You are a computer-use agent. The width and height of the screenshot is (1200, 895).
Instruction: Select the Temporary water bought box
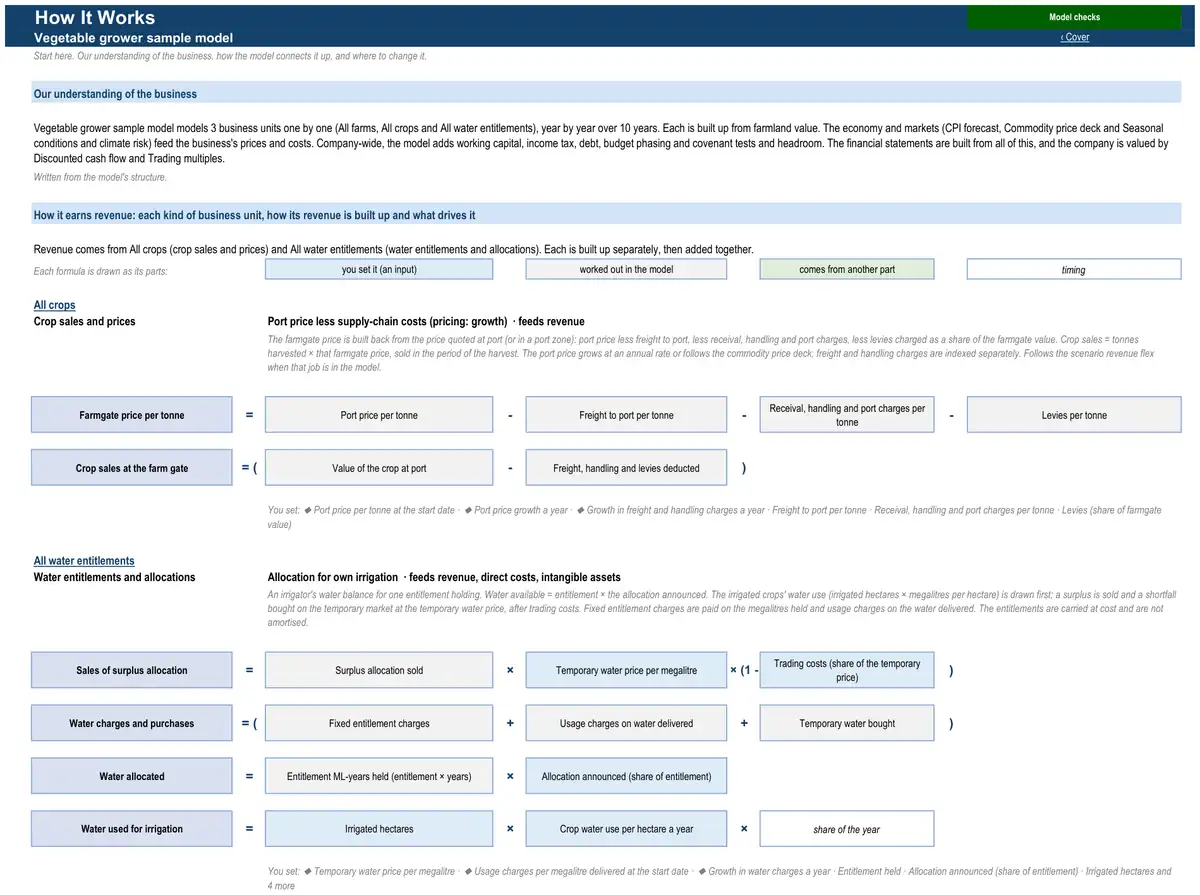pos(847,723)
